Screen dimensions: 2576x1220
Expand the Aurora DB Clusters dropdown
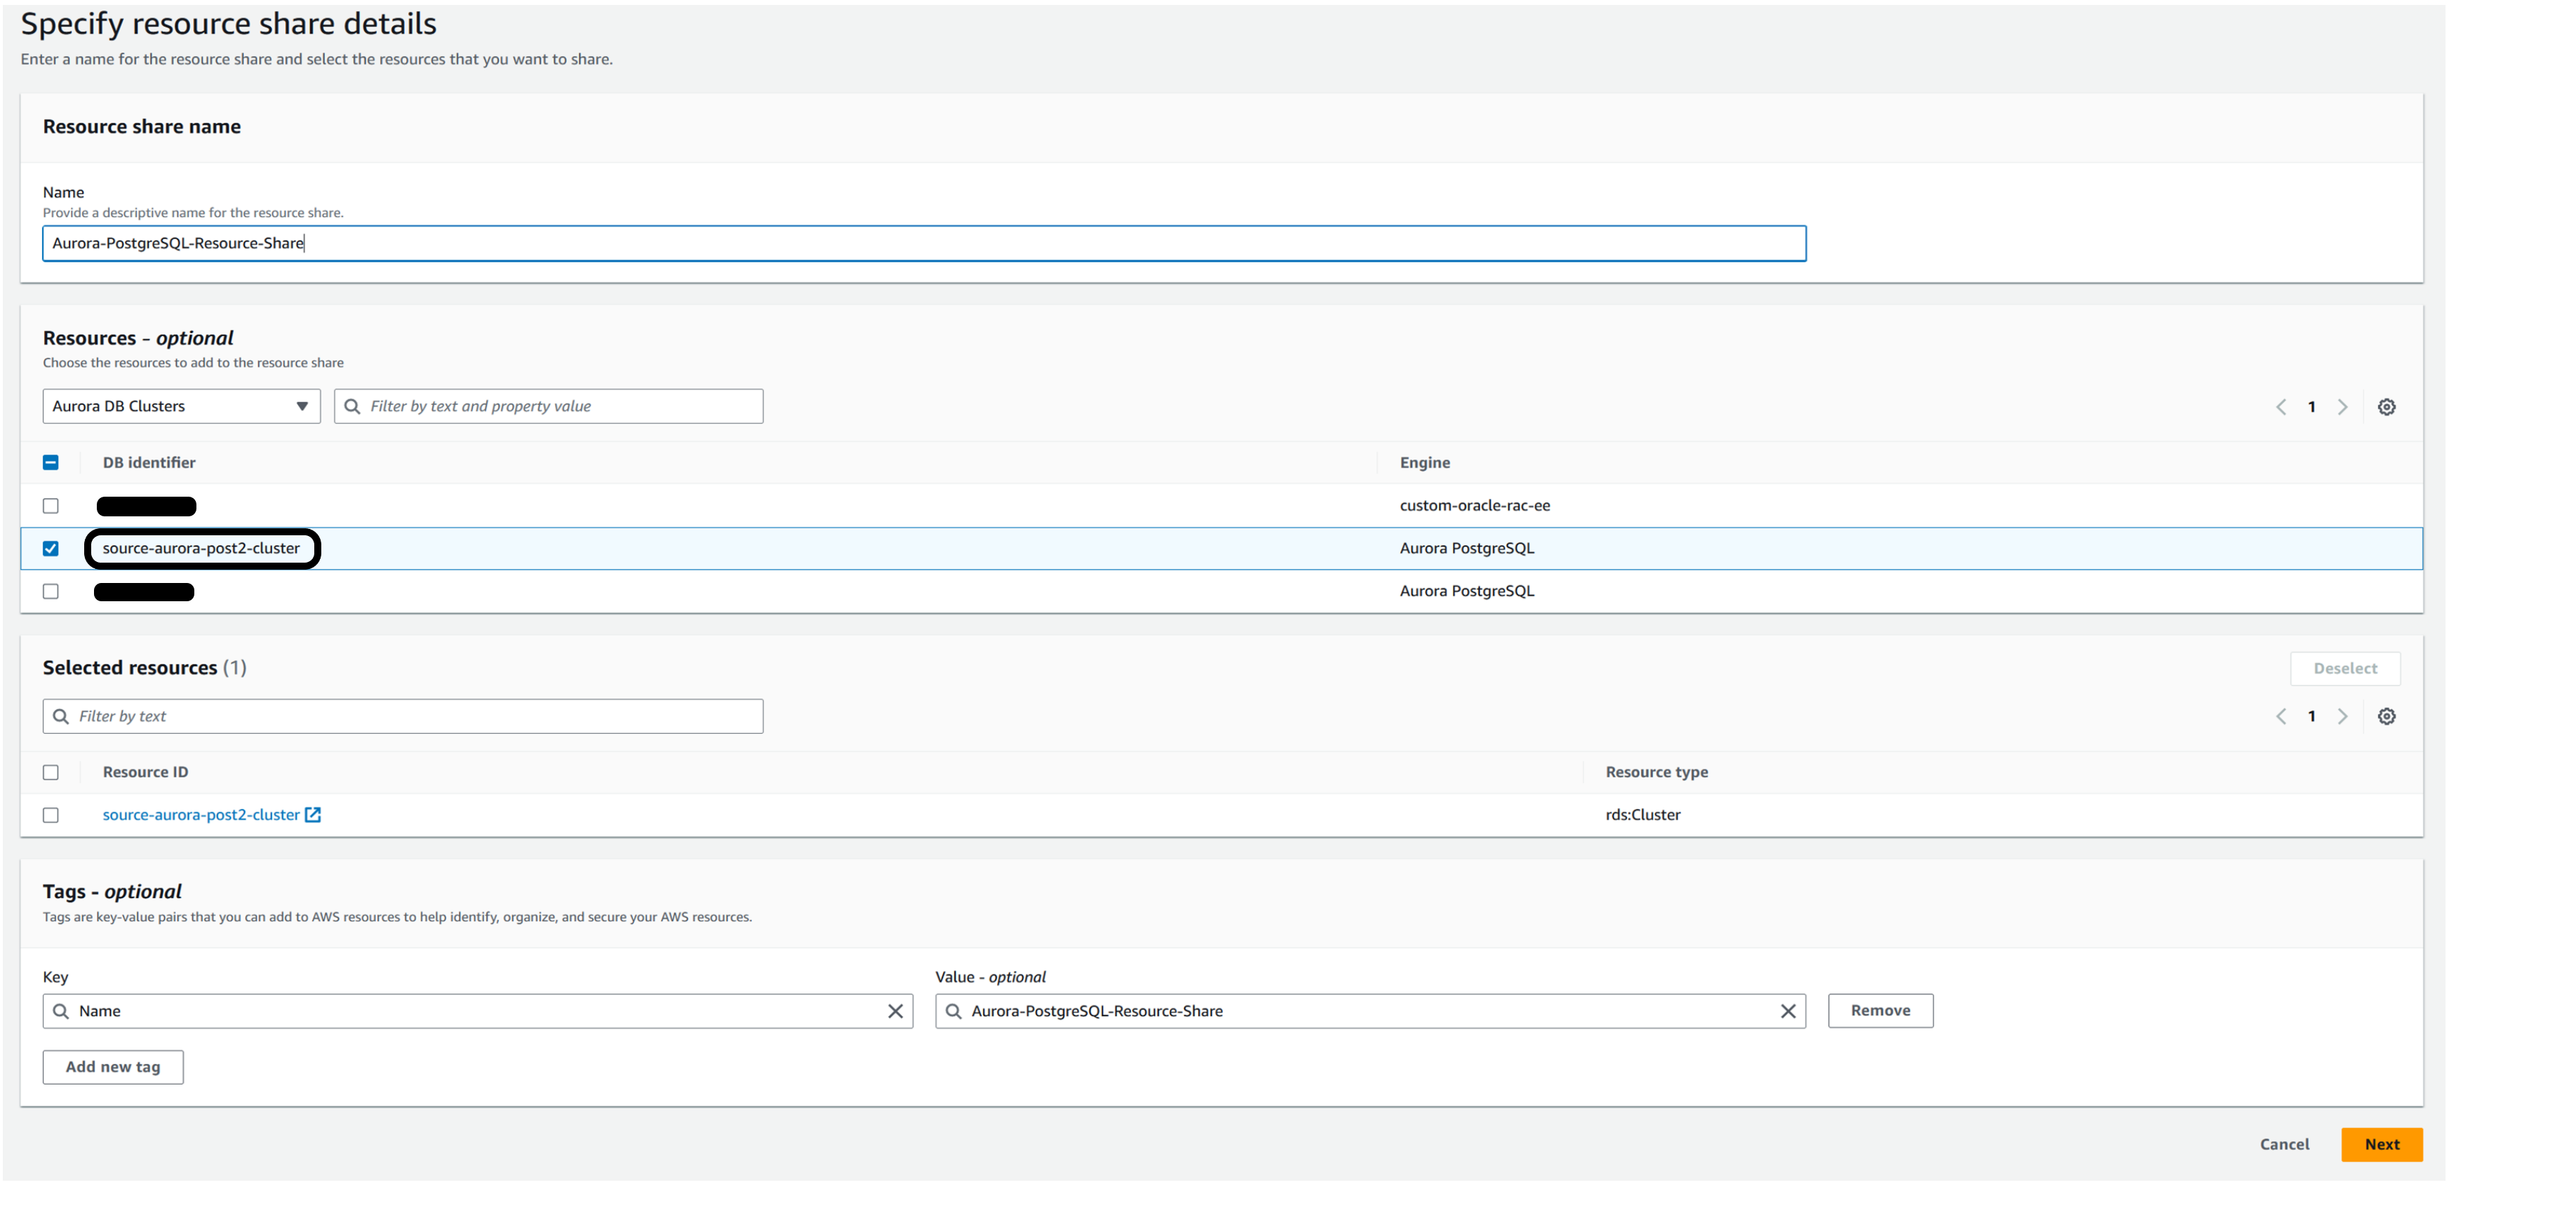[x=181, y=406]
